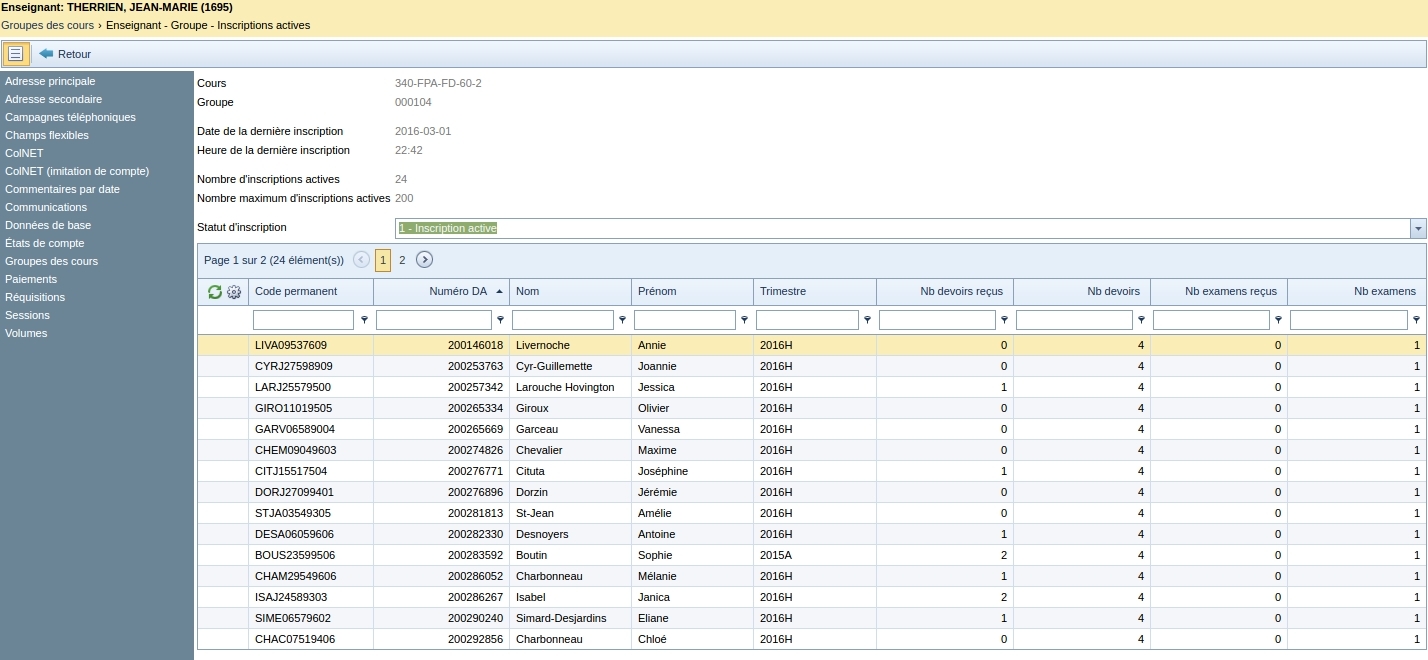Image resolution: width=1428 pixels, height=660 pixels.
Task: Click the Prénom filter text field
Action: [684, 320]
